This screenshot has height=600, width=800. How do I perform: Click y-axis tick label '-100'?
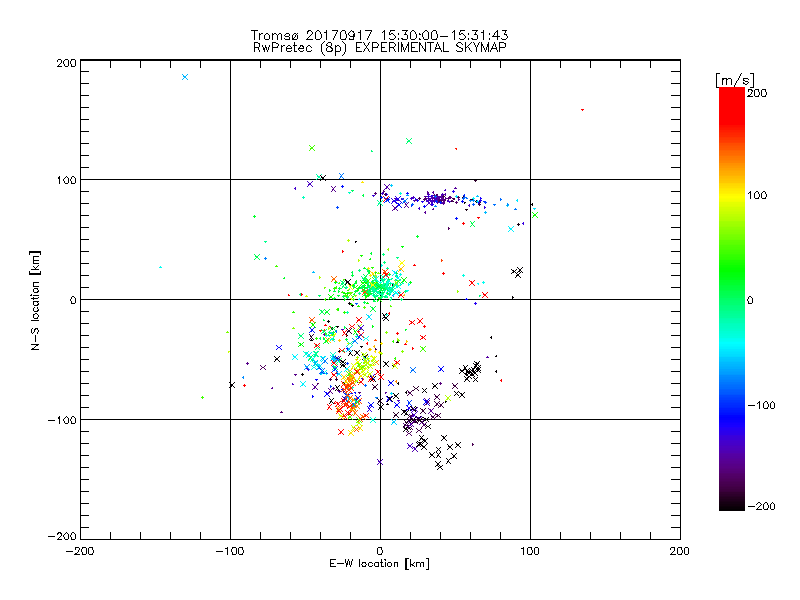[62, 420]
